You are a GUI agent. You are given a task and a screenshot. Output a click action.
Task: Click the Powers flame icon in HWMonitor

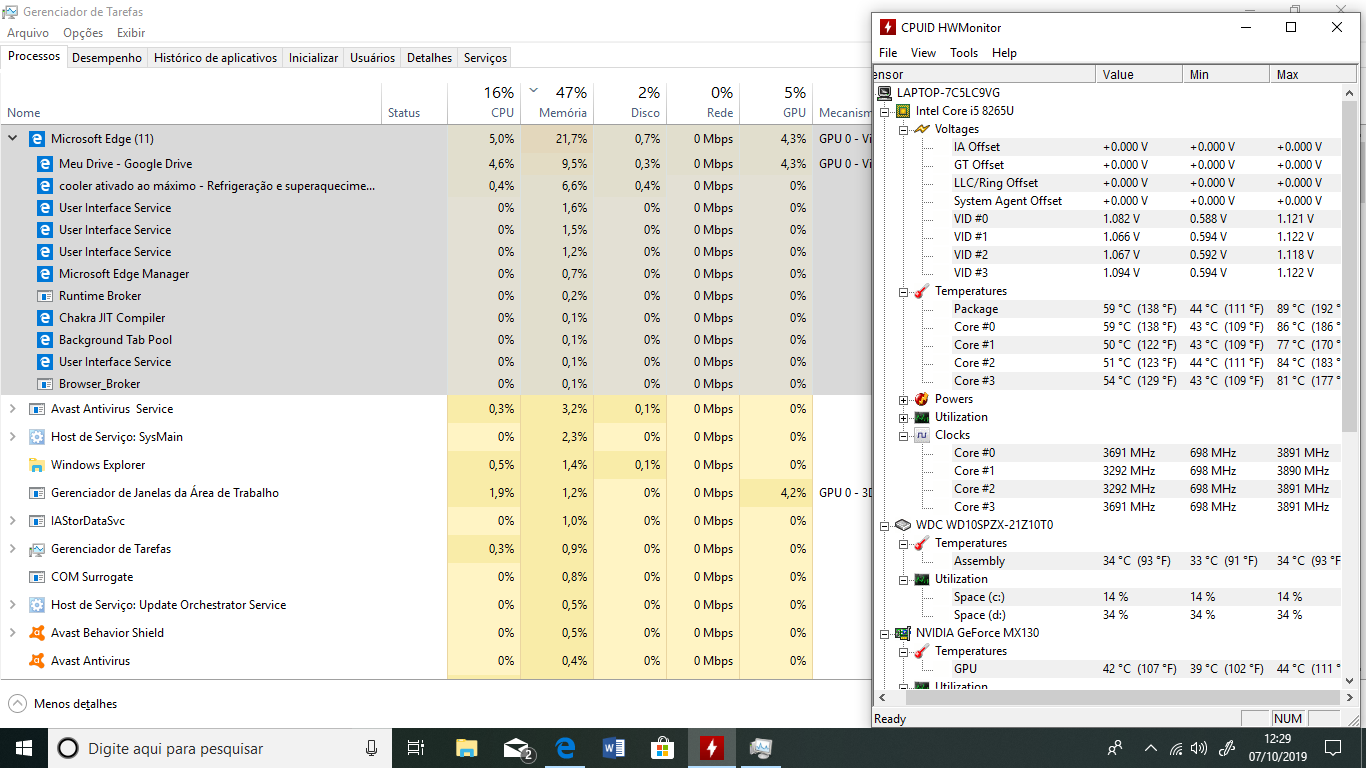click(x=922, y=399)
